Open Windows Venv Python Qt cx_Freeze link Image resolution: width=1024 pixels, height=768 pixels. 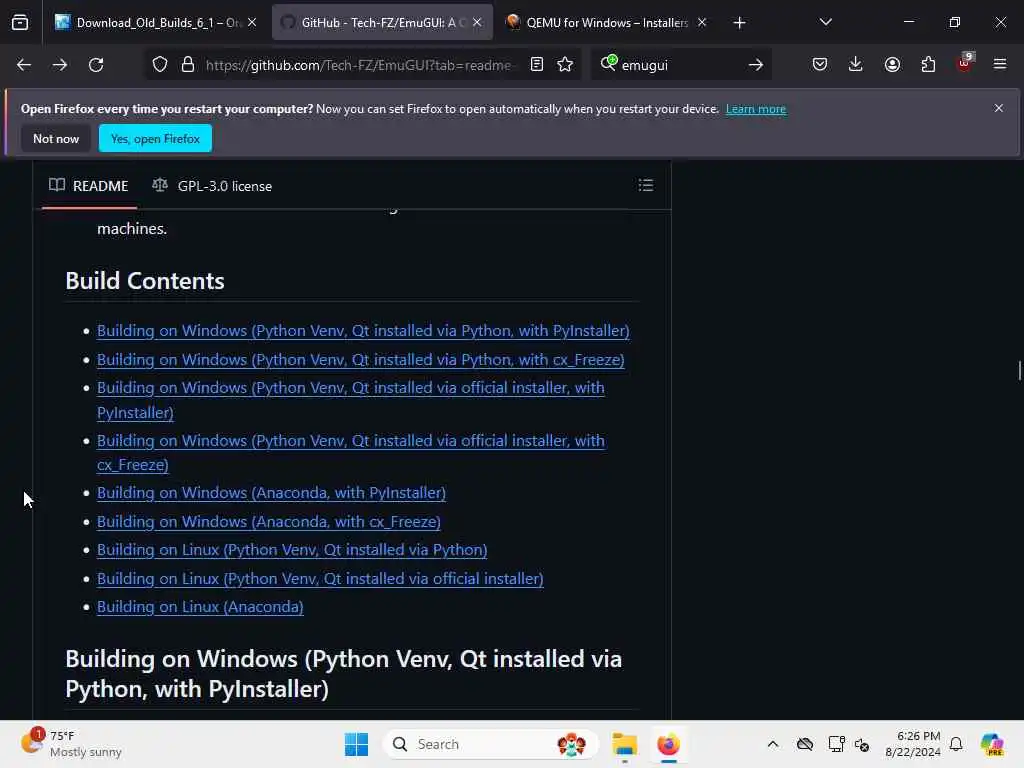pyautogui.click(x=360, y=360)
